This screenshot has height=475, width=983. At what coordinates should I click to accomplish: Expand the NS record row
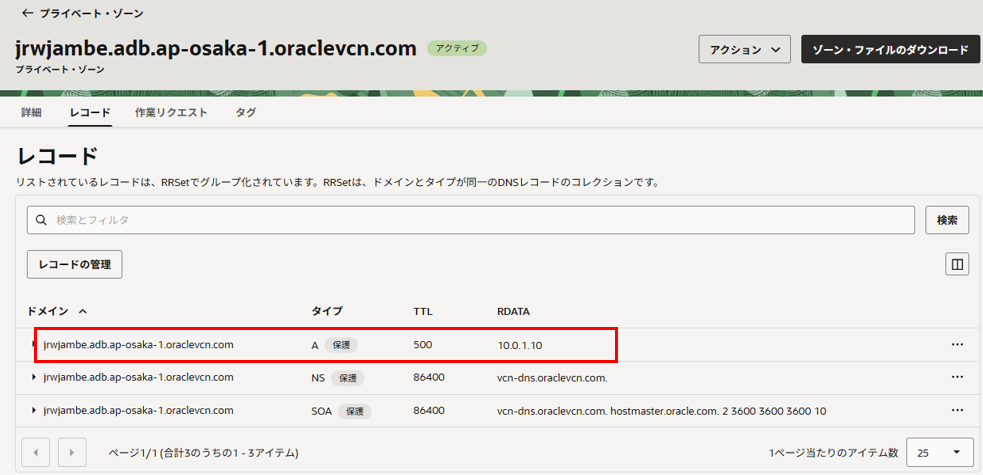(34, 377)
